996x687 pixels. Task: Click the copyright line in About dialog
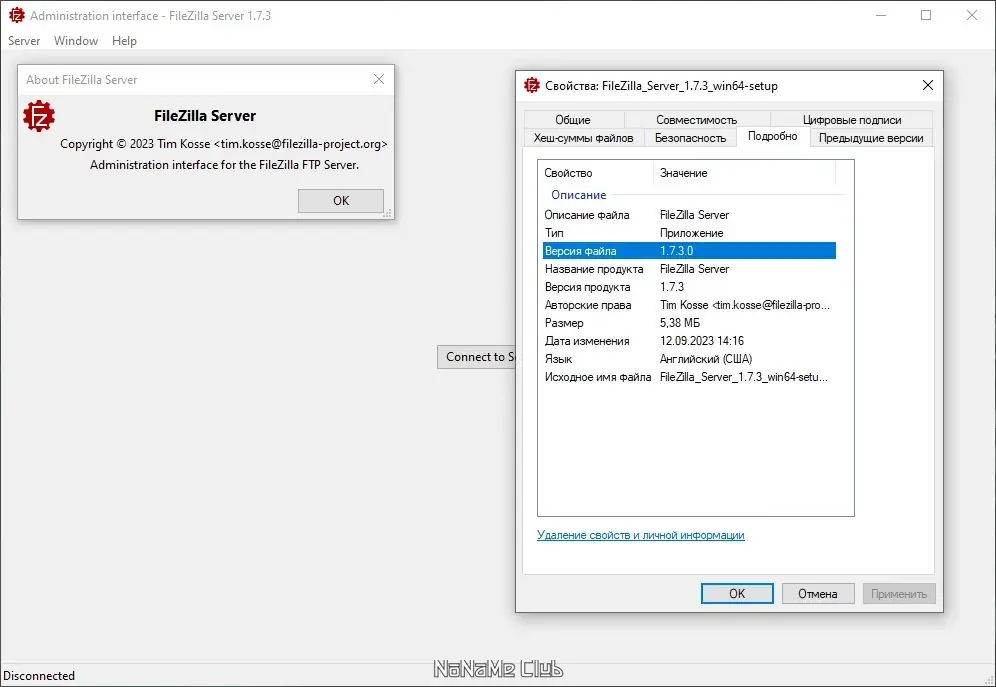[224, 144]
